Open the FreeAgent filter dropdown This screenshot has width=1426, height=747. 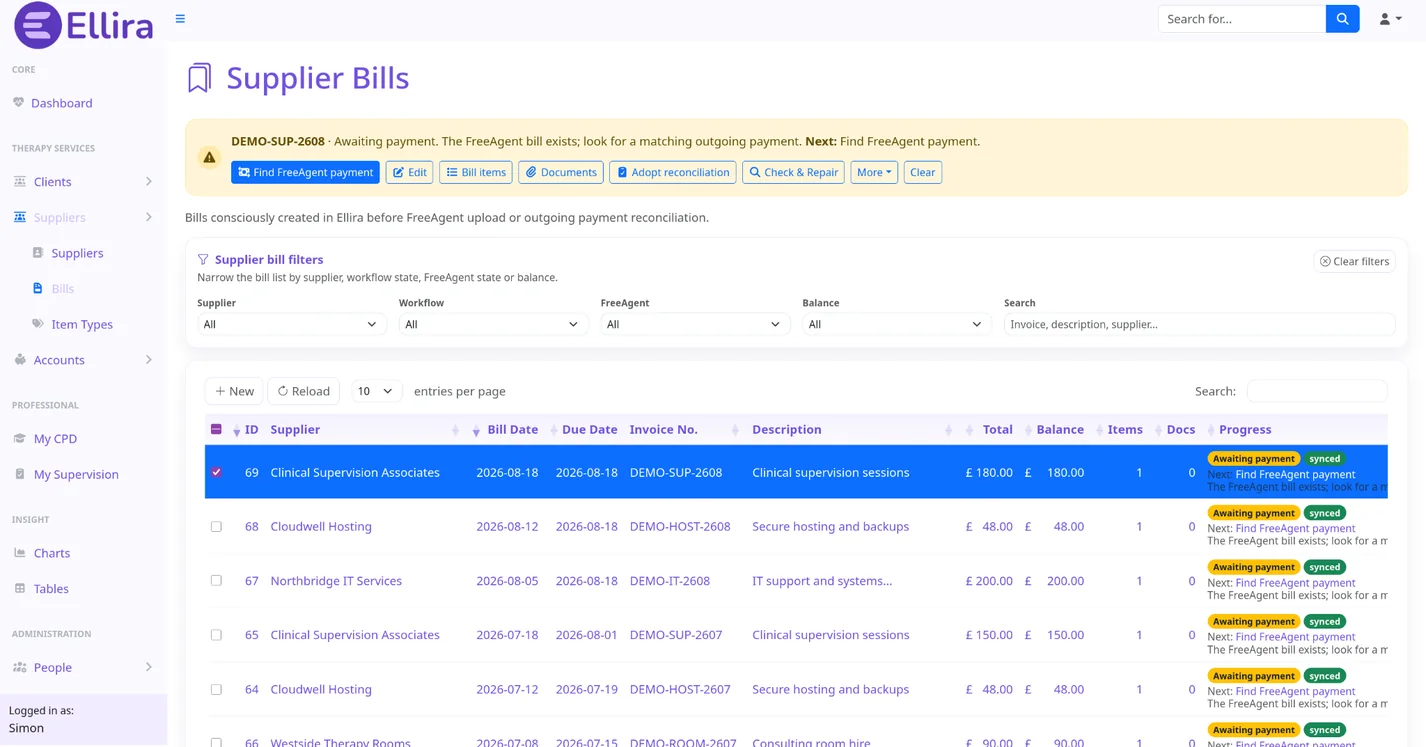(x=693, y=324)
